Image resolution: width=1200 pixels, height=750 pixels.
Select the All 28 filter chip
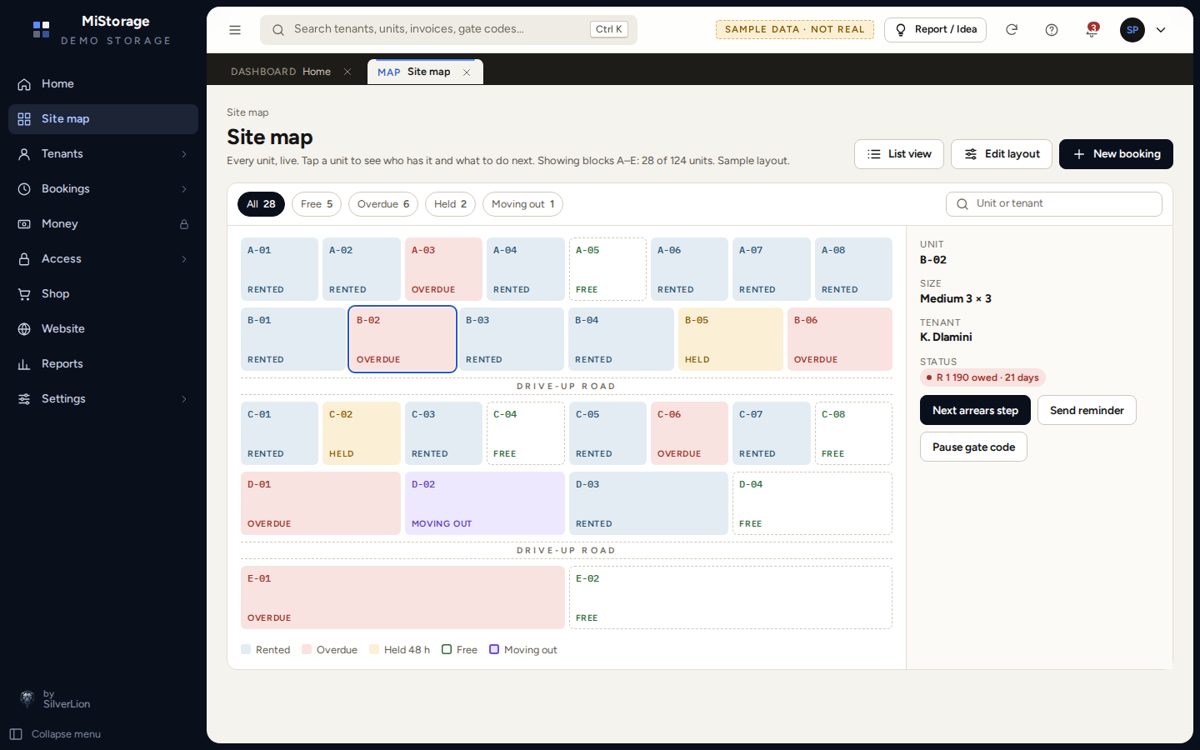point(261,204)
